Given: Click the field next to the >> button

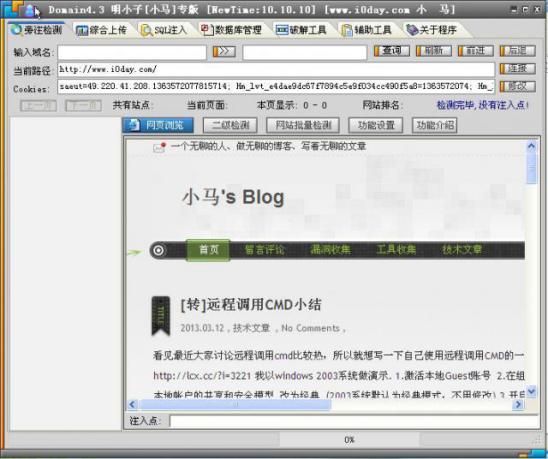Looking at the screenshot, I should pos(305,52).
